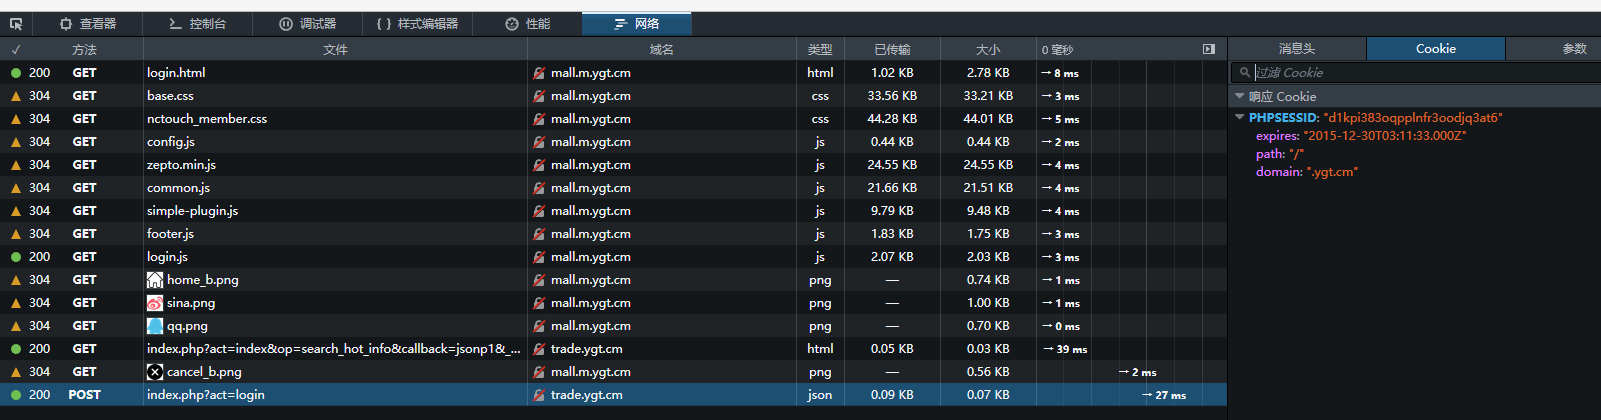The height and width of the screenshot is (420, 1601).
Task: Collapse the 响应 Cookie section
Action: click(x=1240, y=97)
